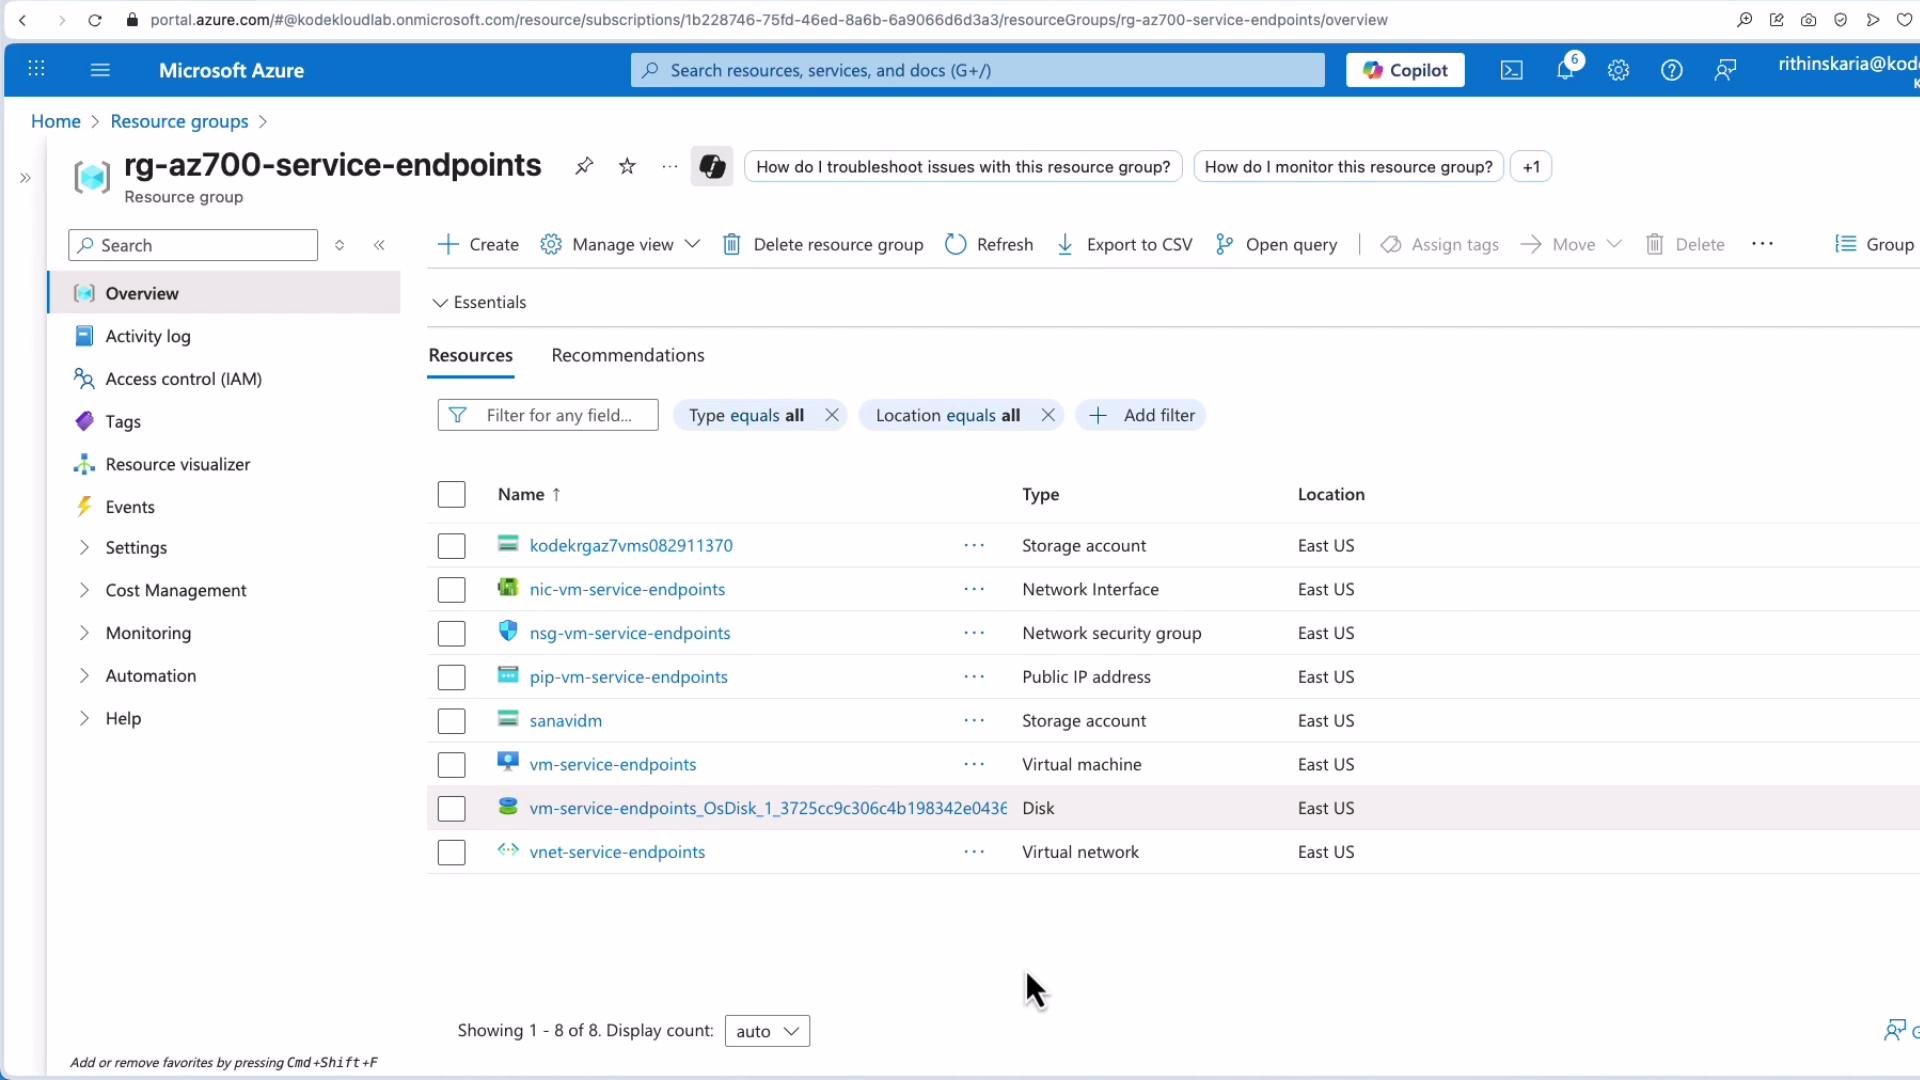Open the Azure portal apps grid icon
The height and width of the screenshot is (1080, 1920).
click(x=36, y=70)
